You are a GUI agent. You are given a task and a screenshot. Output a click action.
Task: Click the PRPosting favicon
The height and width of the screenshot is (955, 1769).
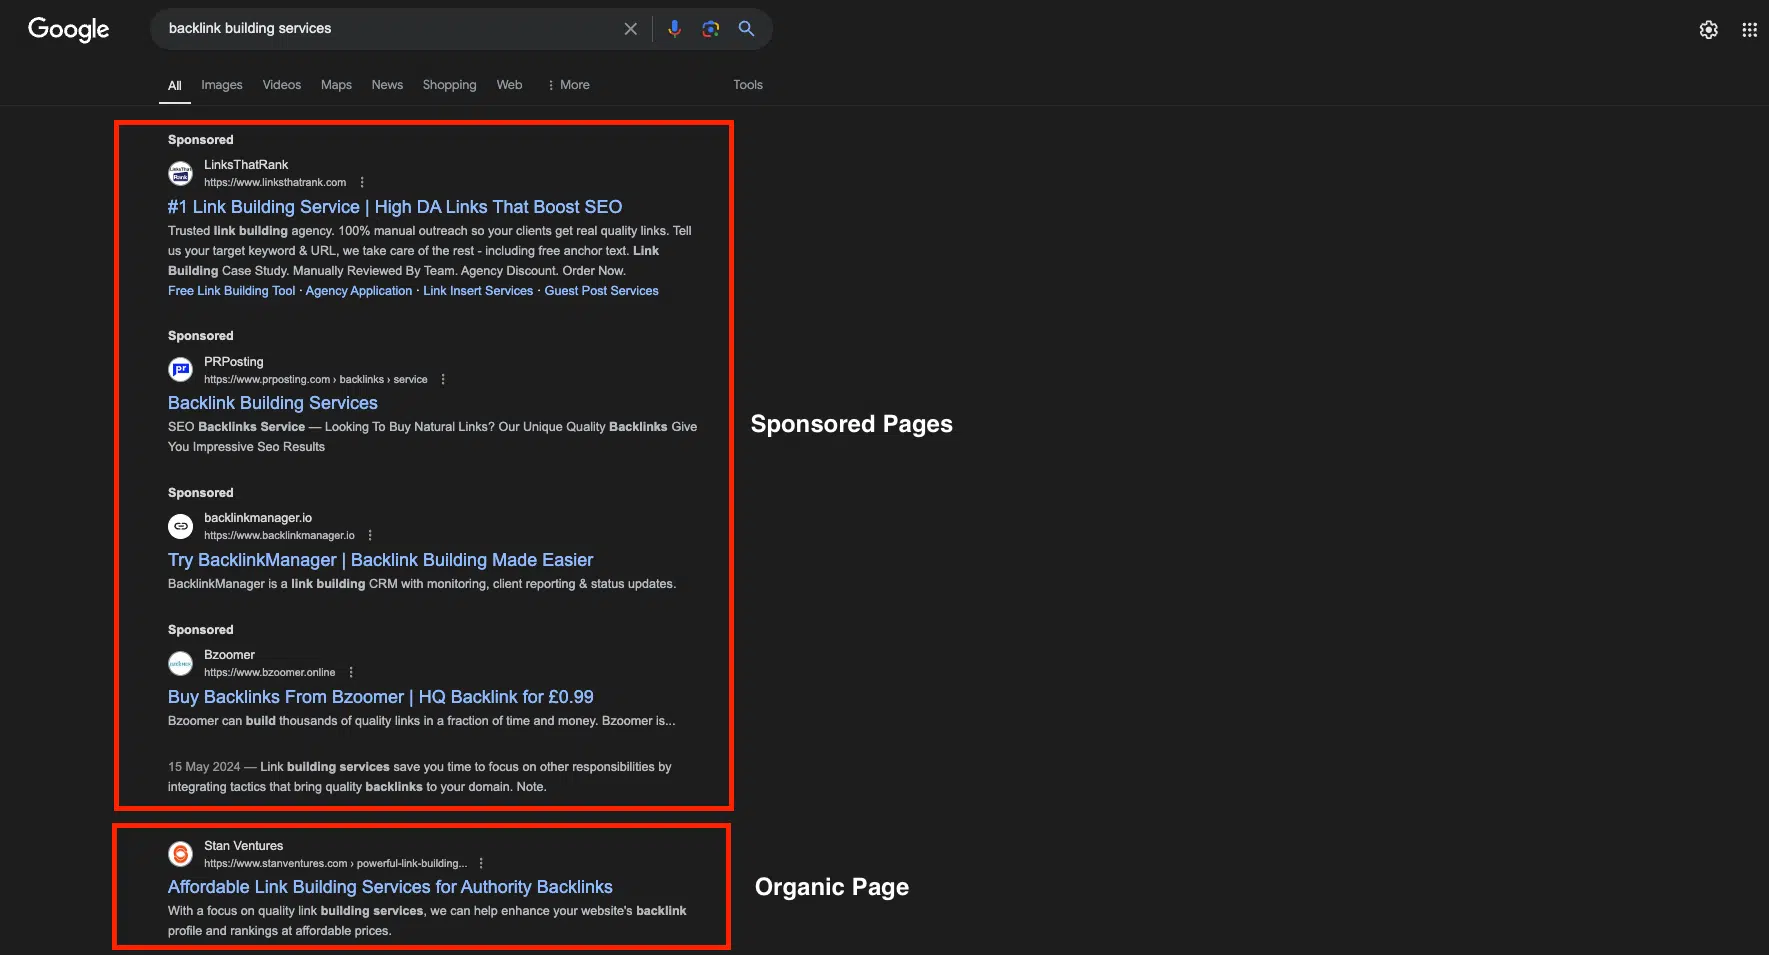coord(180,369)
